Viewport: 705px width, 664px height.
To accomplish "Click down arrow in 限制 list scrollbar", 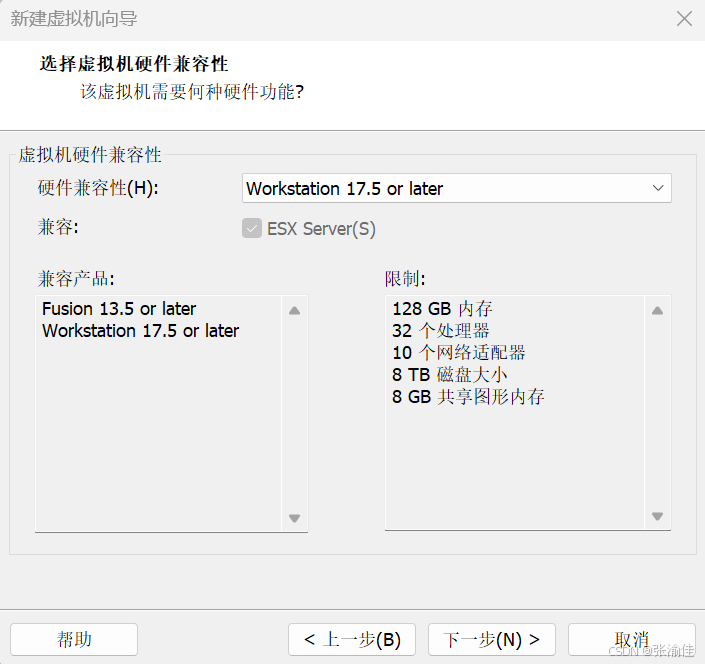I will (657, 516).
